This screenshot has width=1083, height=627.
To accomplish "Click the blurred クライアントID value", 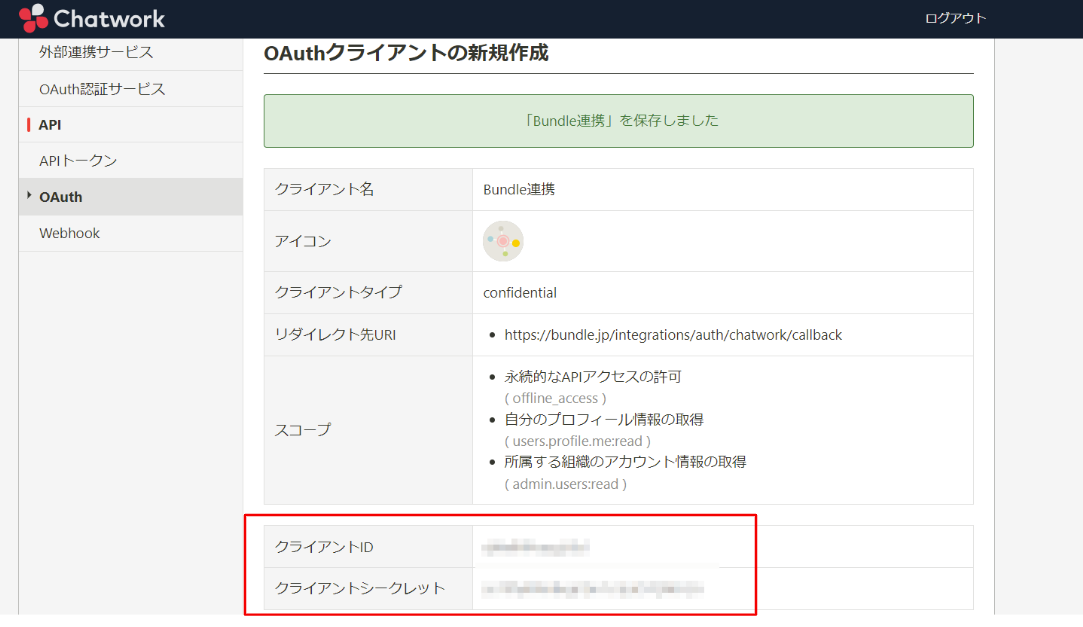I will (x=536, y=548).
